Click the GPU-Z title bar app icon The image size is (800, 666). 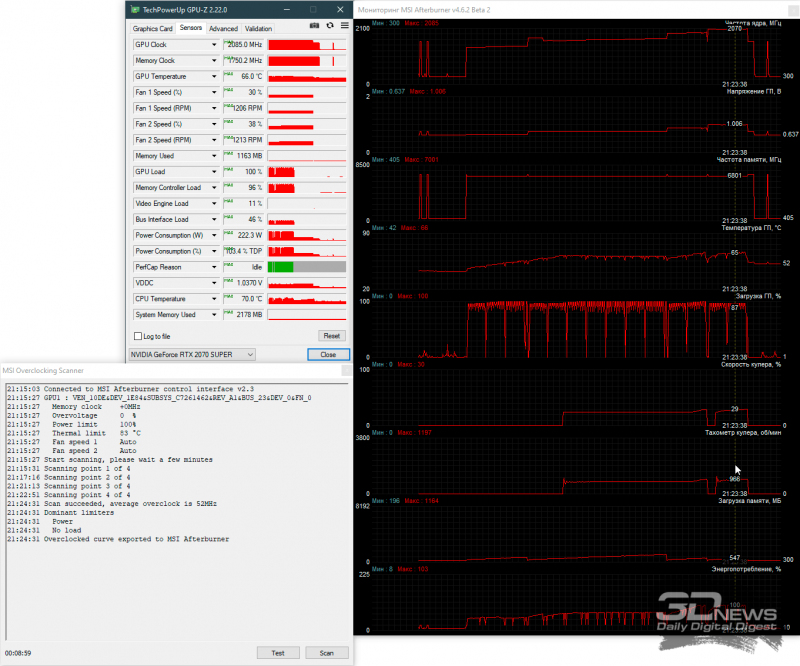[x=135, y=10]
